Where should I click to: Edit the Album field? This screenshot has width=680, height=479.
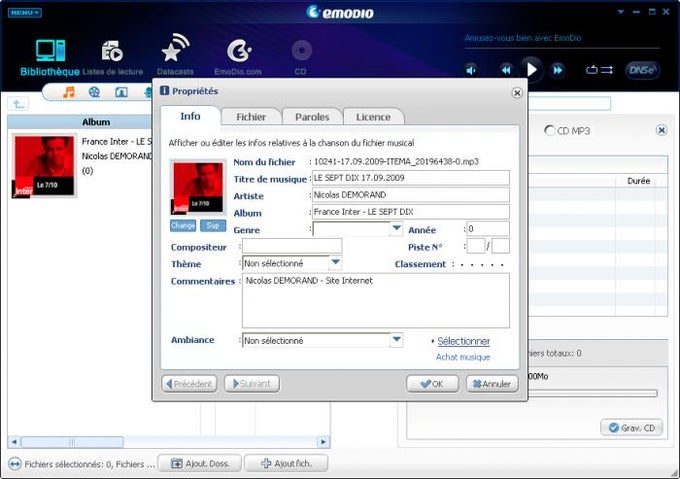(410, 212)
